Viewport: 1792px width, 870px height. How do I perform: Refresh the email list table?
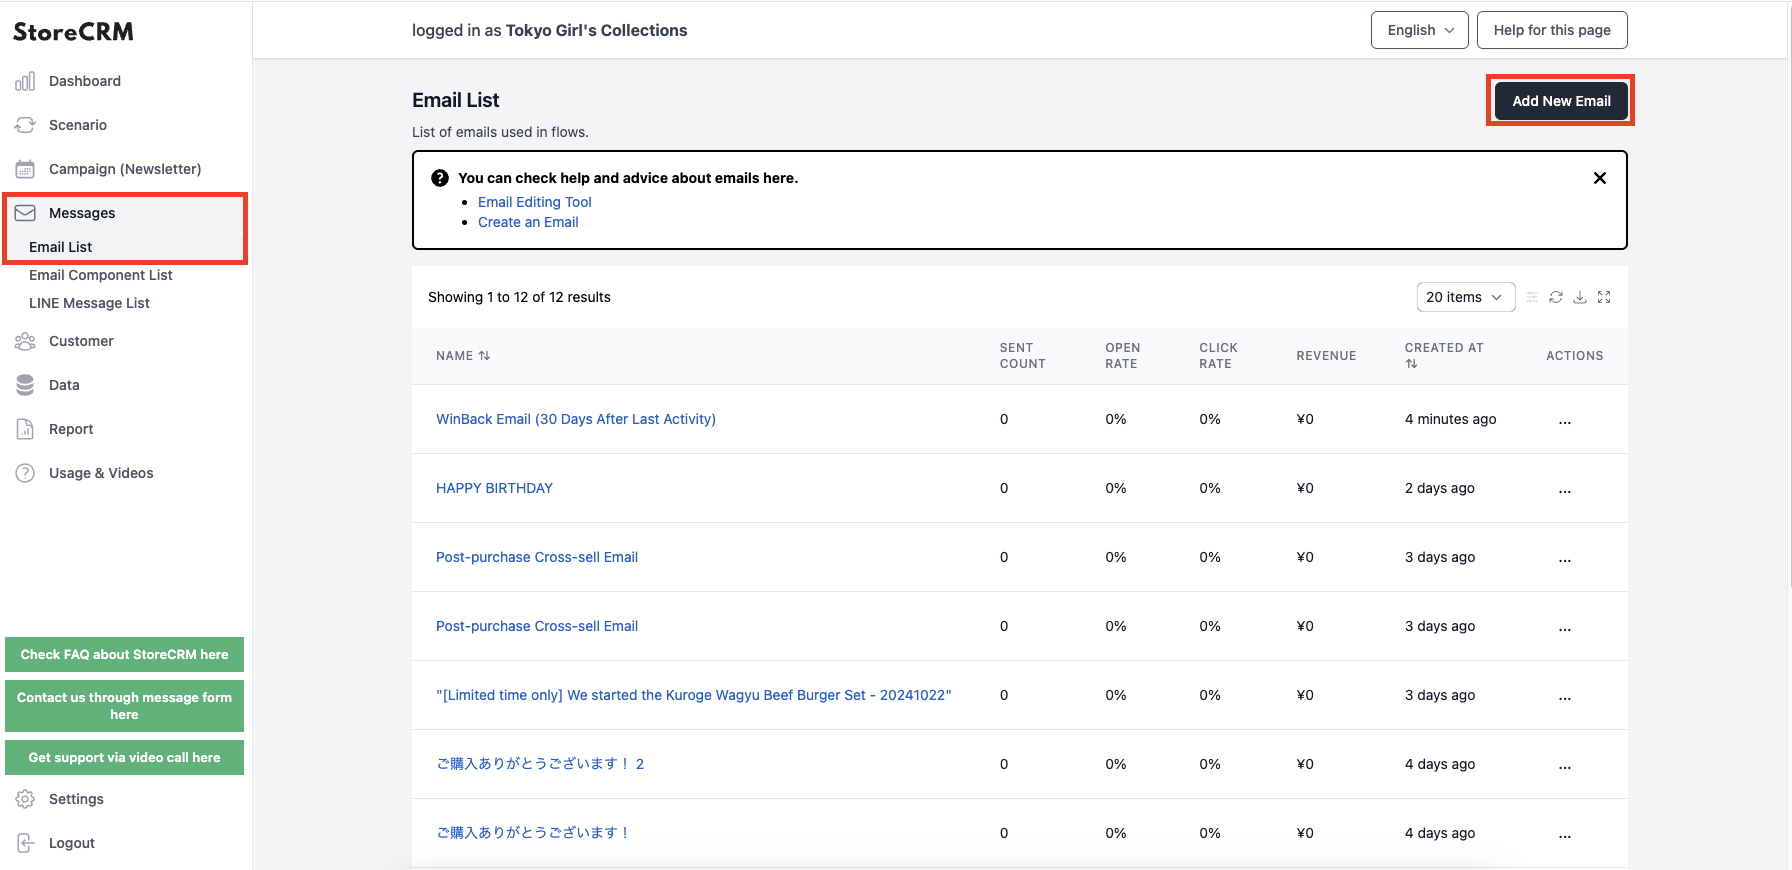pos(1556,297)
